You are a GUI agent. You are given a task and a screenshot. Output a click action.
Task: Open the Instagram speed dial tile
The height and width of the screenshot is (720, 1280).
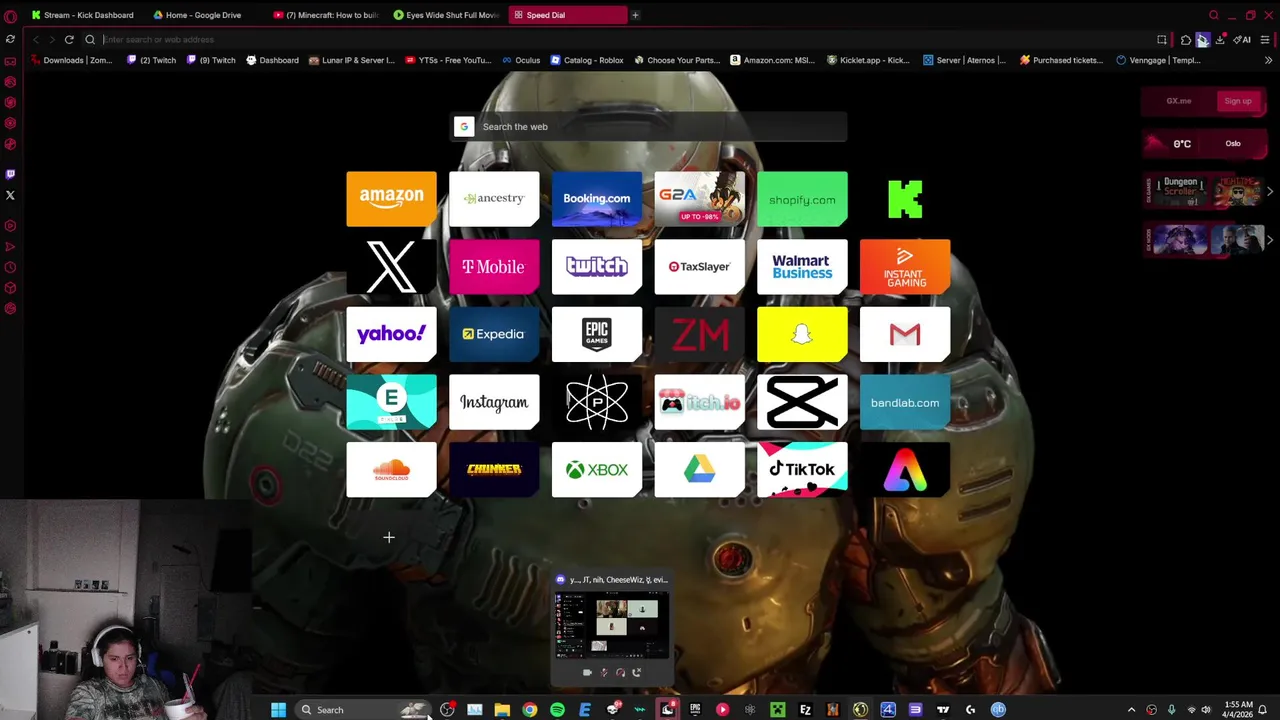tap(494, 402)
